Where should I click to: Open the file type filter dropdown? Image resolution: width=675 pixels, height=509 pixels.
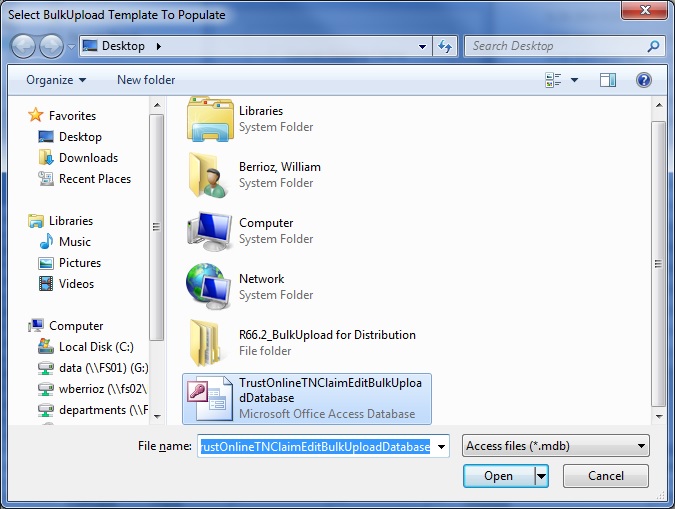pos(555,446)
